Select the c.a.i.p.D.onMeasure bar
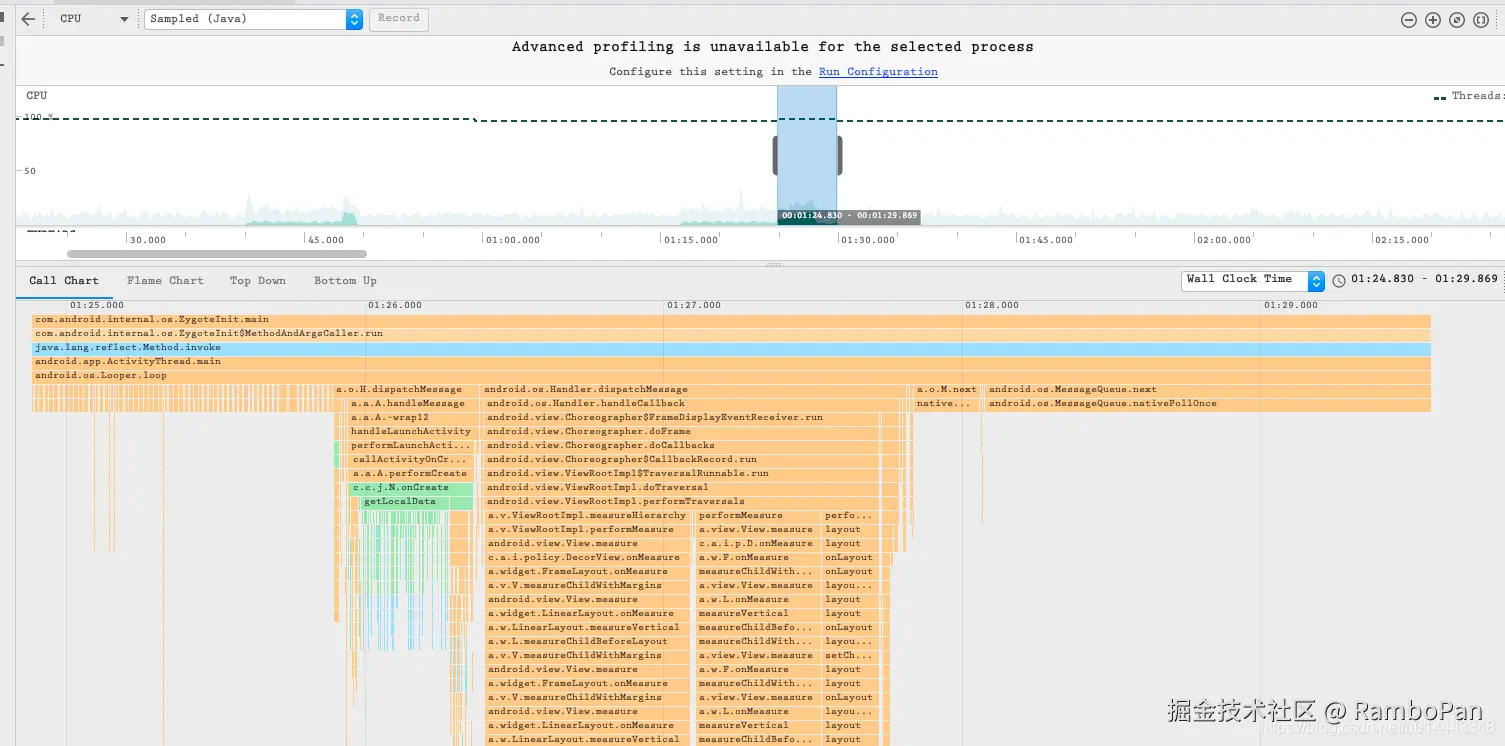 pyautogui.click(x=757, y=544)
